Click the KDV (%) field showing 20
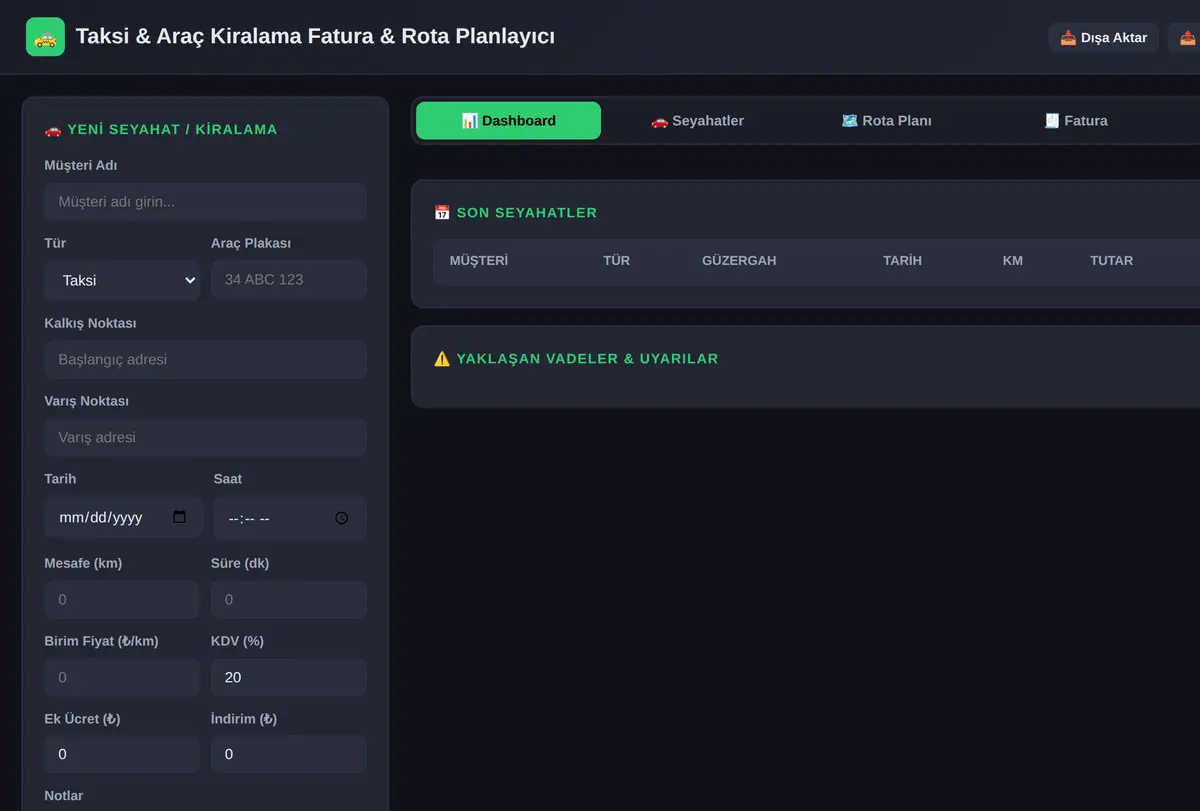This screenshot has width=1200, height=811. pos(288,678)
